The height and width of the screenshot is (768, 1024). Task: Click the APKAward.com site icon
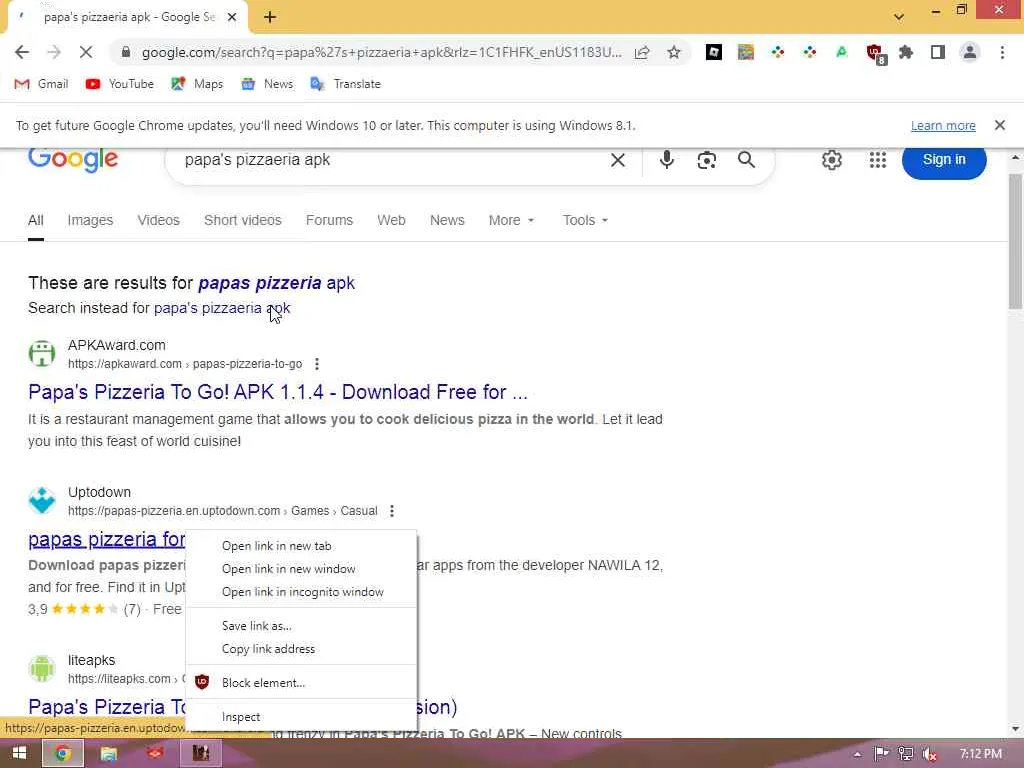click(42, 353)
